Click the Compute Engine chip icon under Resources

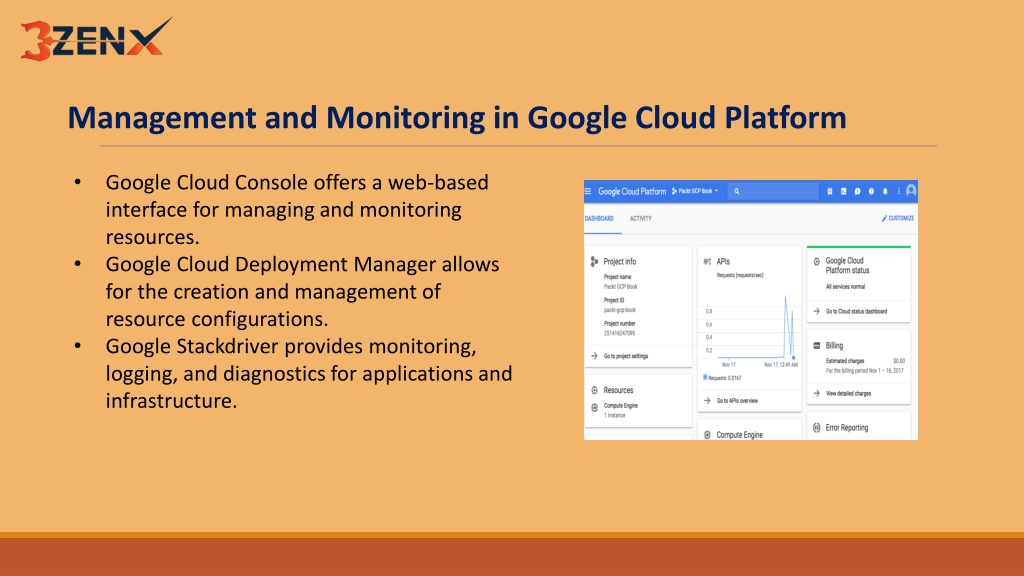coord(594,408)
